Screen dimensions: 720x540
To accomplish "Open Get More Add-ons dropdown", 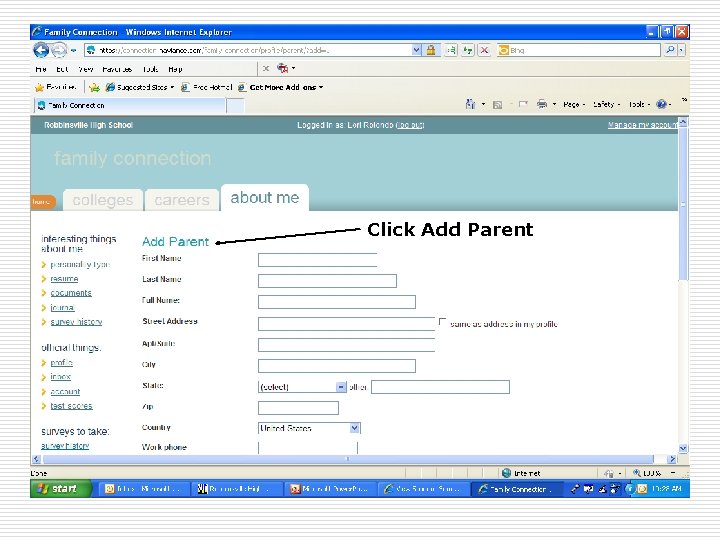I will pyautogui.click(x=281, y=87).
